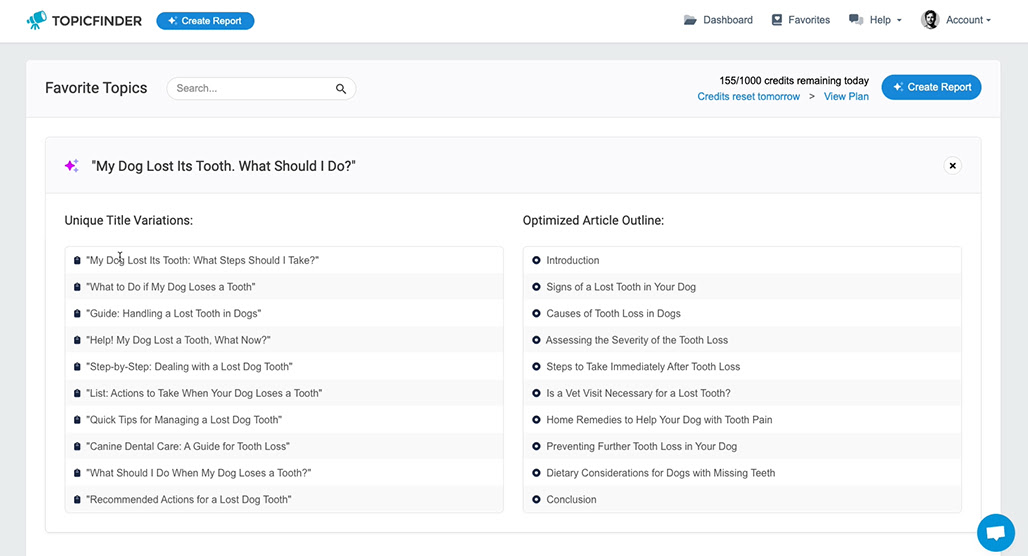Screen dimensions: 1028x556
Task: Click the bullet icon beside Conclusion
Action: point(536,500)
